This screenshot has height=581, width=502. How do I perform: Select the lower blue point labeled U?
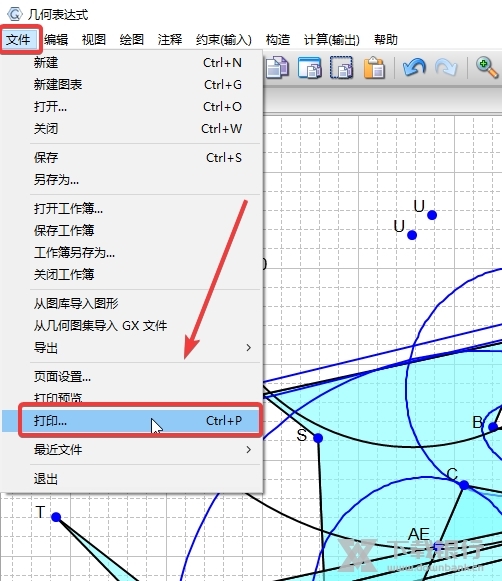click(x=412, y=235)
